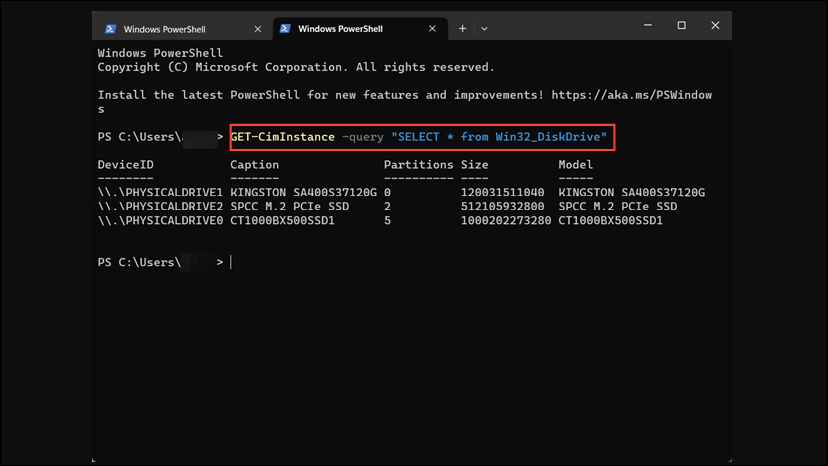Minimize the terminal window
Screen dimensions: 828x466
[648, 25]
